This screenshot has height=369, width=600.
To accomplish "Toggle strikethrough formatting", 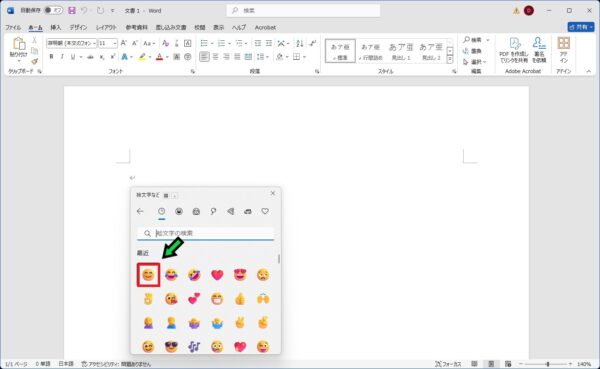I will point(90,57).
